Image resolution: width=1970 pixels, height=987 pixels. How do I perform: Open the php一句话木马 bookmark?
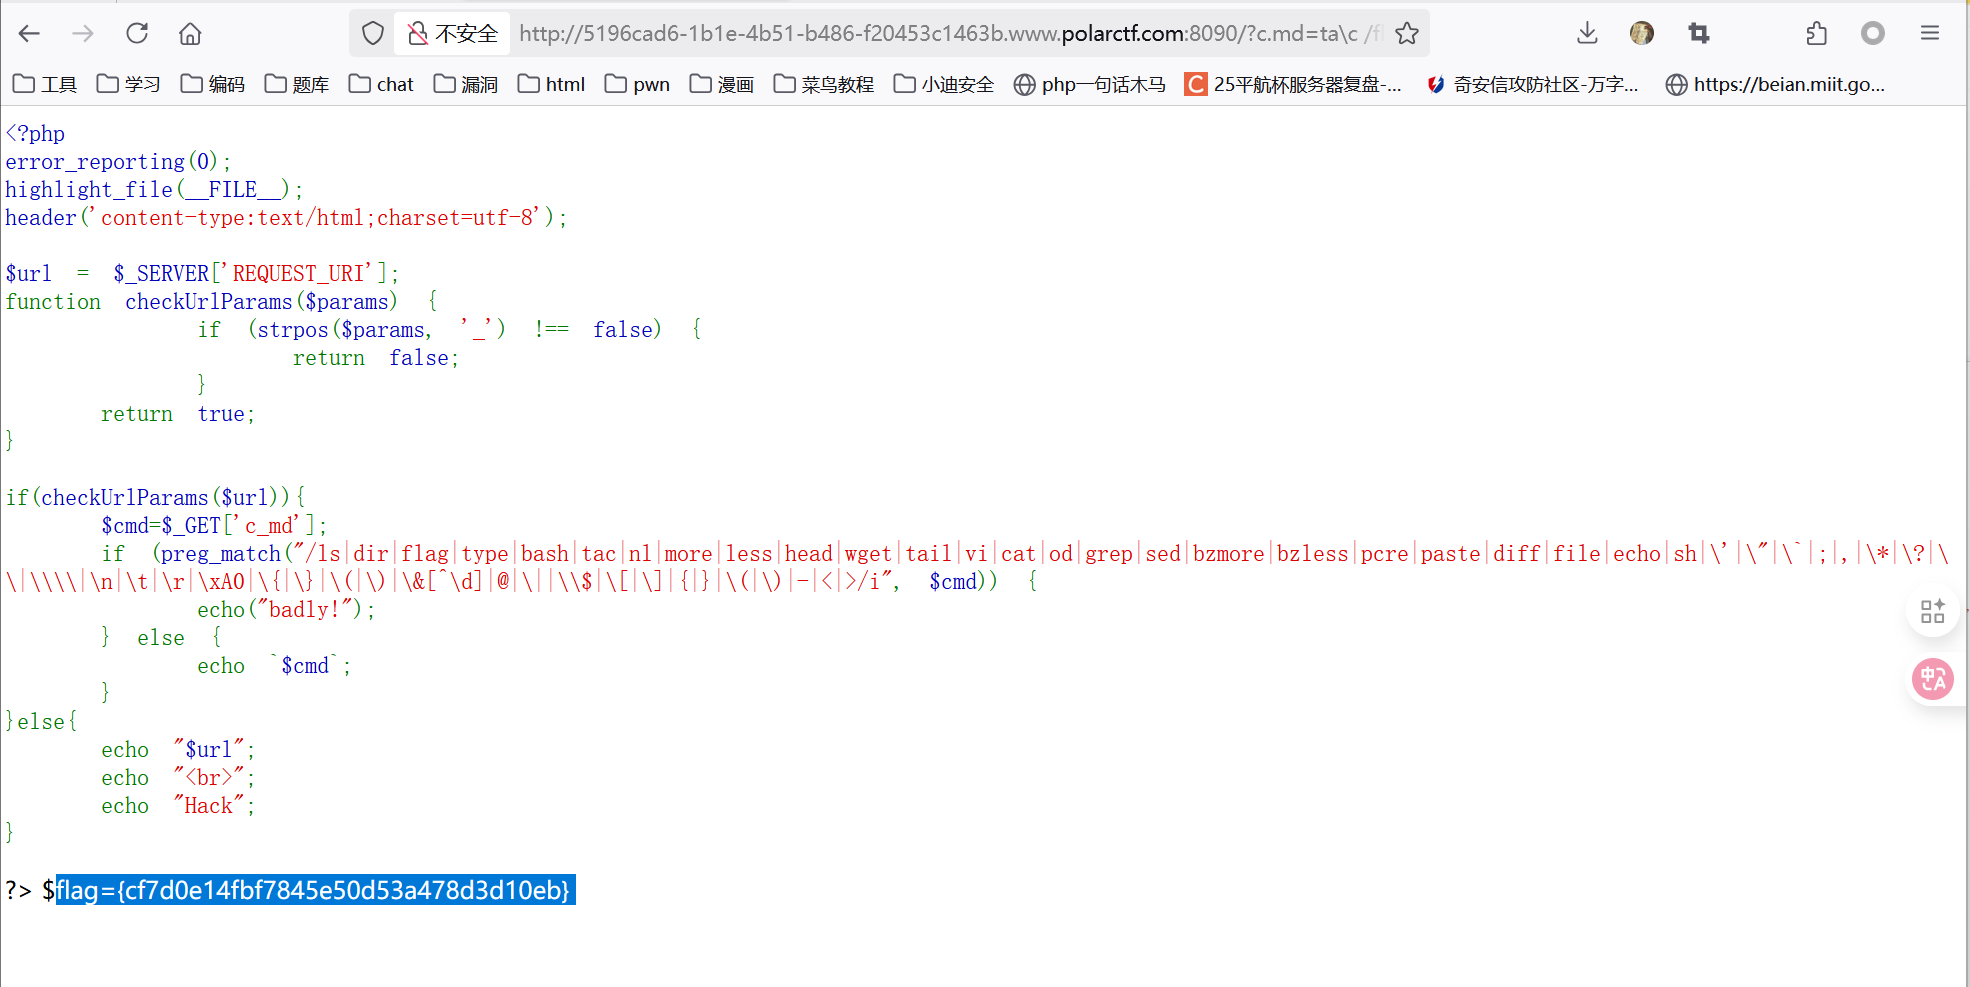[x=1089, y=85]
